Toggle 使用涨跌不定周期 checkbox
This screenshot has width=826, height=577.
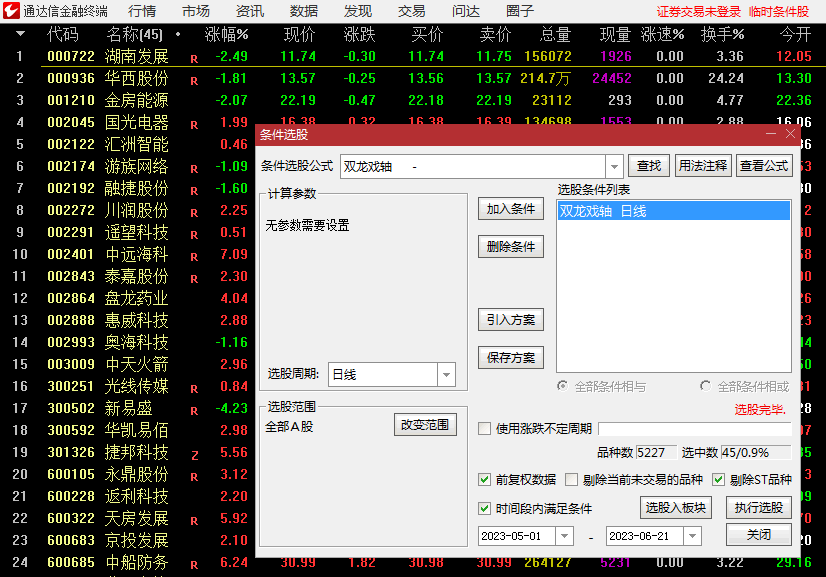[x=484, y=428]
